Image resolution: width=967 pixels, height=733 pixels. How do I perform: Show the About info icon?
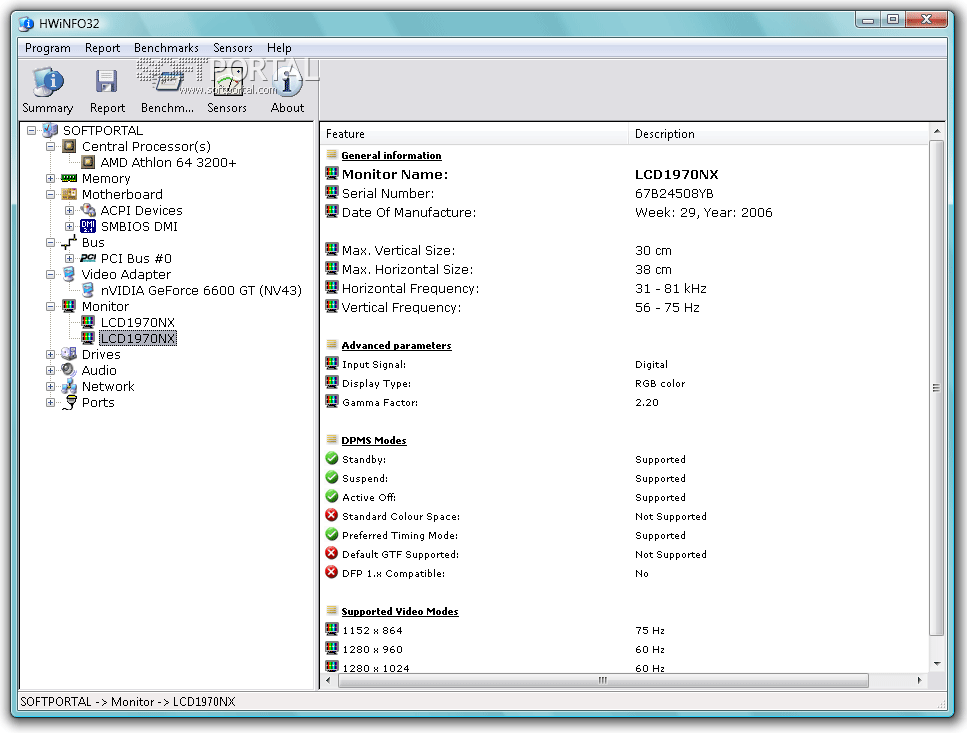pos(287,83)
